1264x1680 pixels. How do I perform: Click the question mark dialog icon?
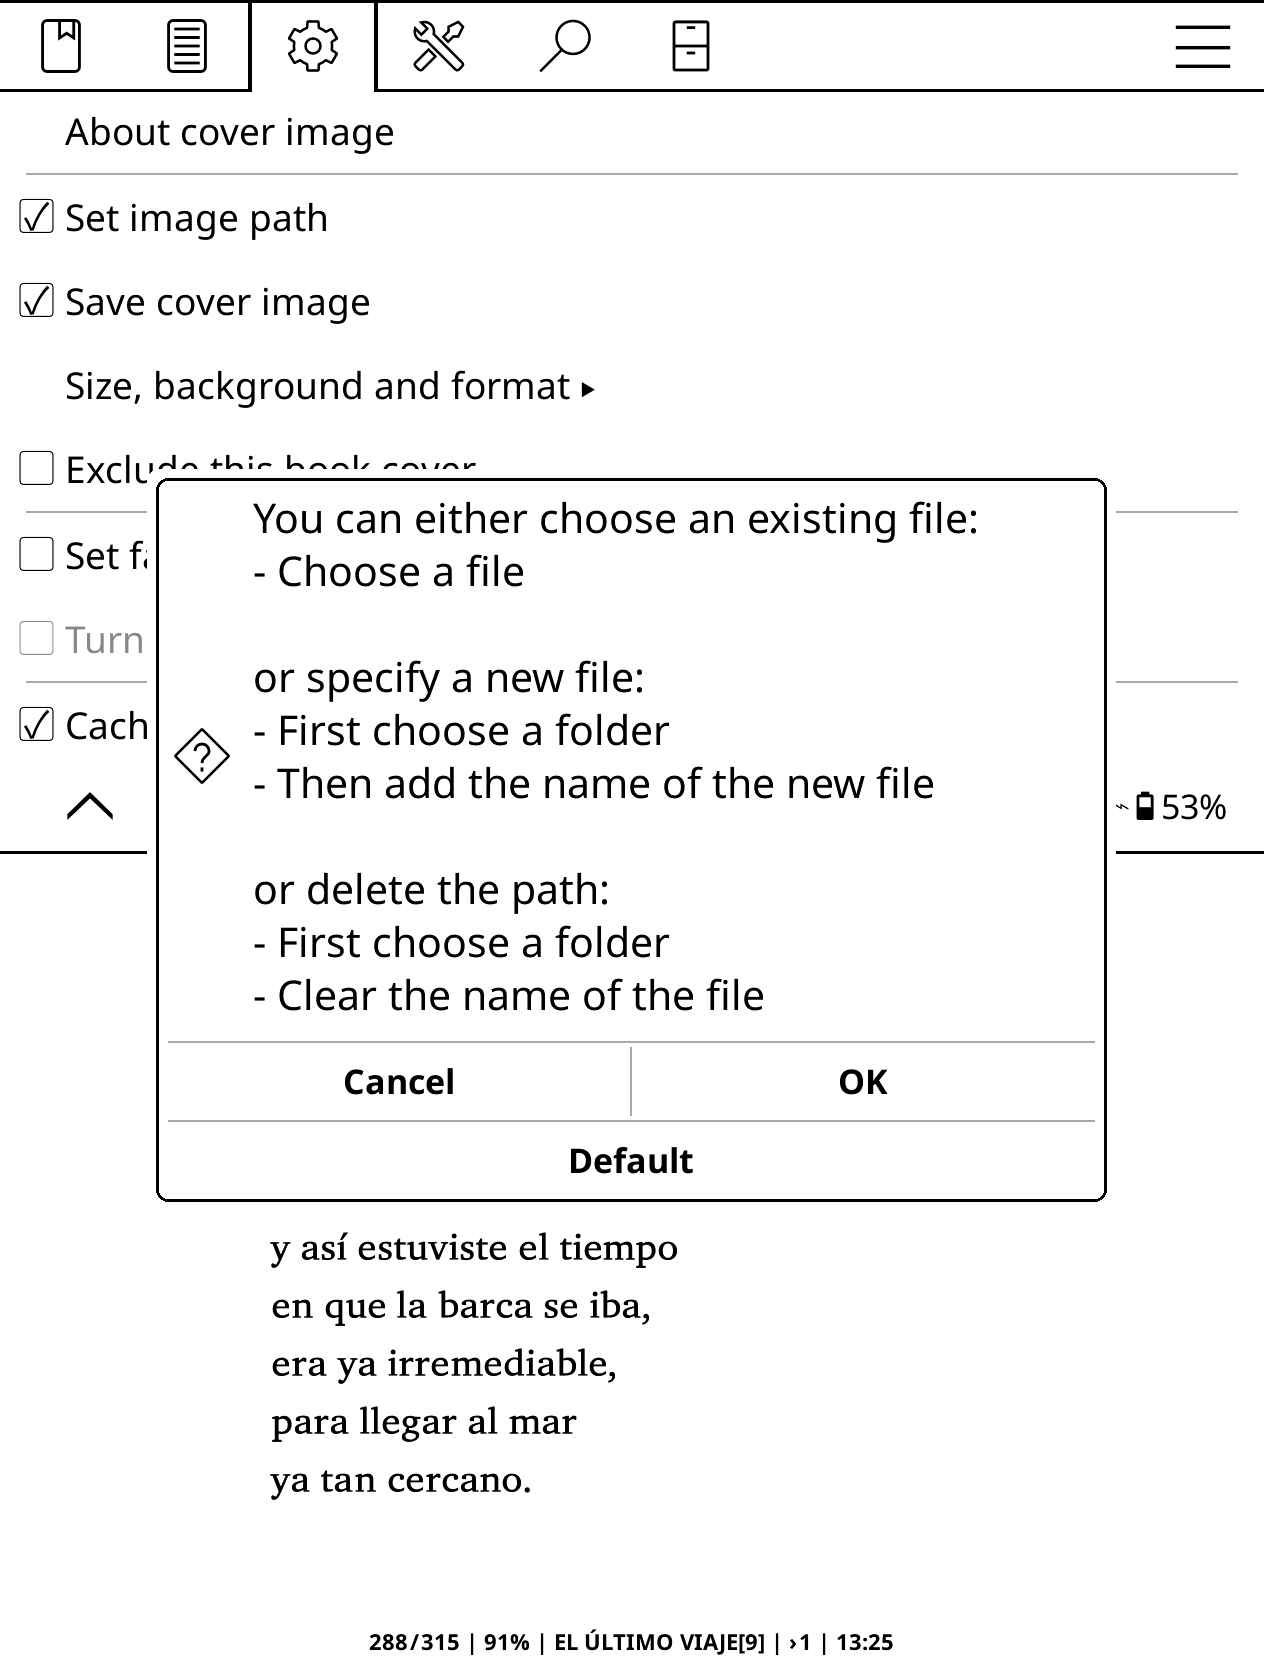[x=202, y=756]
